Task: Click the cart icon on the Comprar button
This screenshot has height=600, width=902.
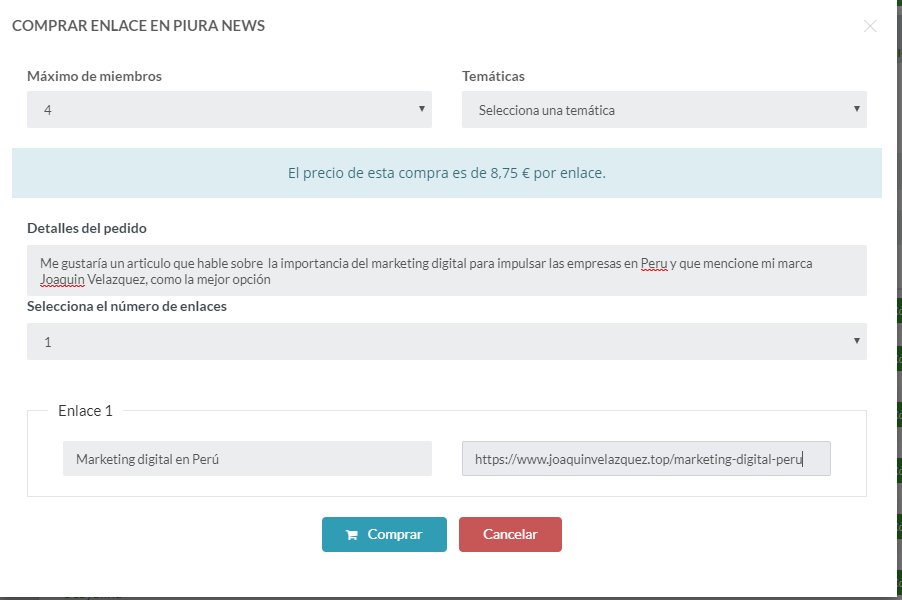Action: [x=352, y=534]
